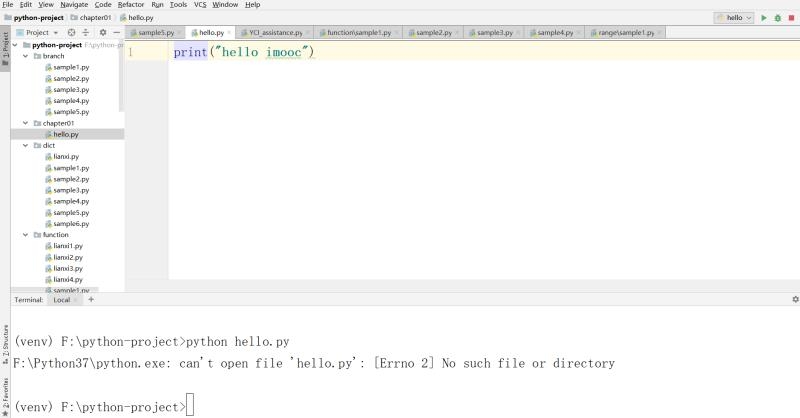
Task: Select lianxi1.py in the function folder
Action: click(67, 246)
